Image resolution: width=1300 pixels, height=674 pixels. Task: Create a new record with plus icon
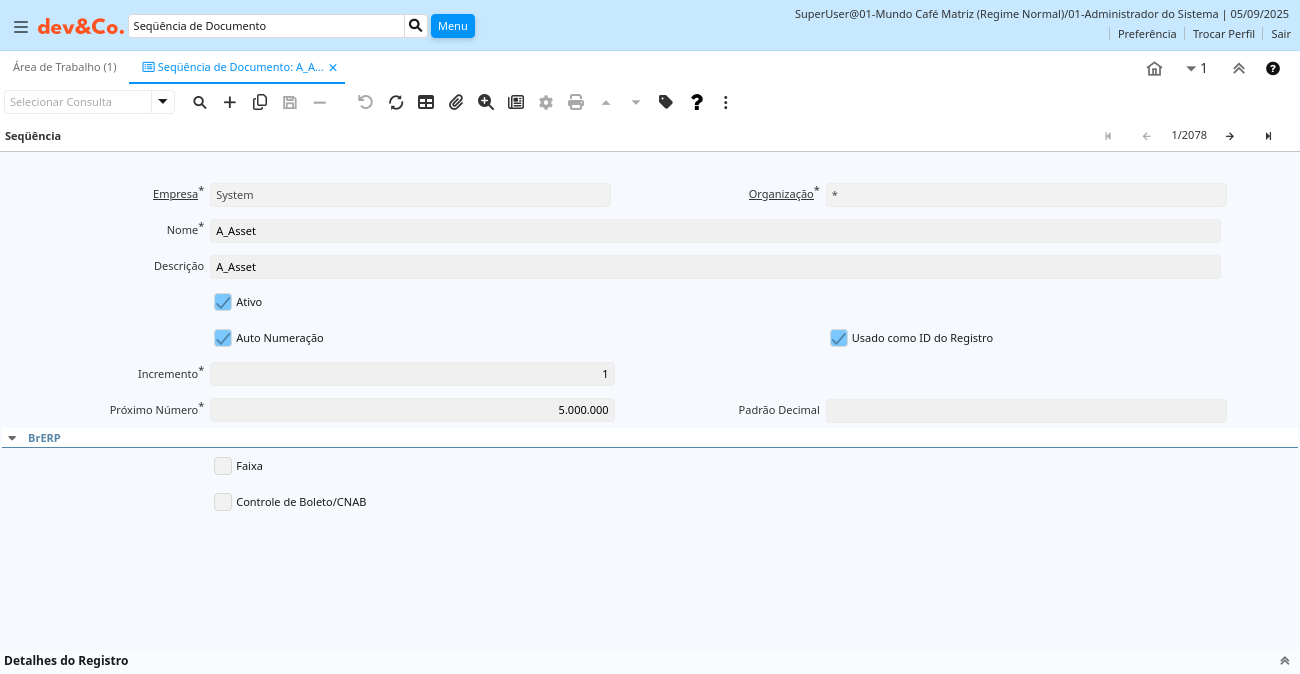(230, 102)
